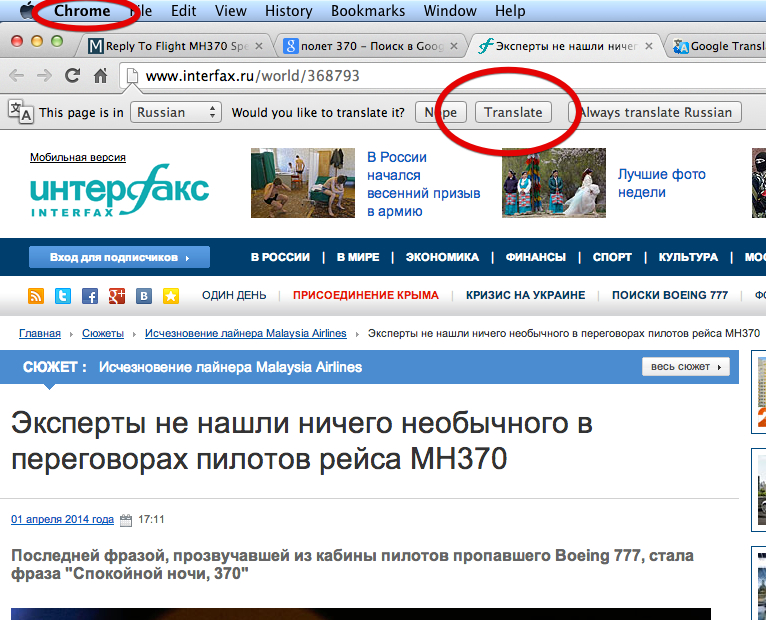The image size is (766, 620).
Task: Click the Лучшие фото недели photo thumbnail
Action: click(554, 183)
